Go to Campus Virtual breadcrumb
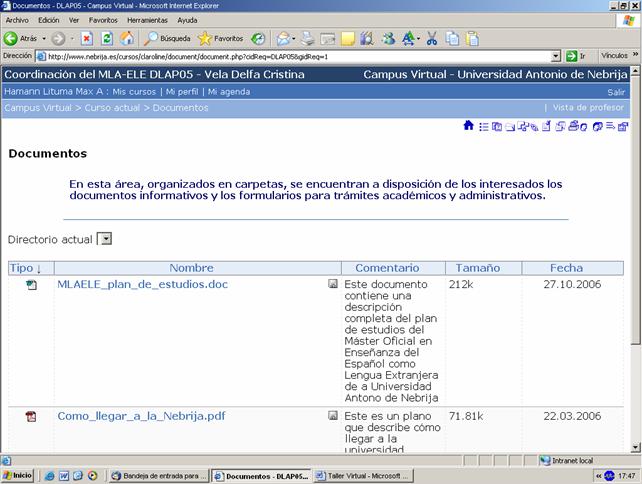 coord(38,108)
